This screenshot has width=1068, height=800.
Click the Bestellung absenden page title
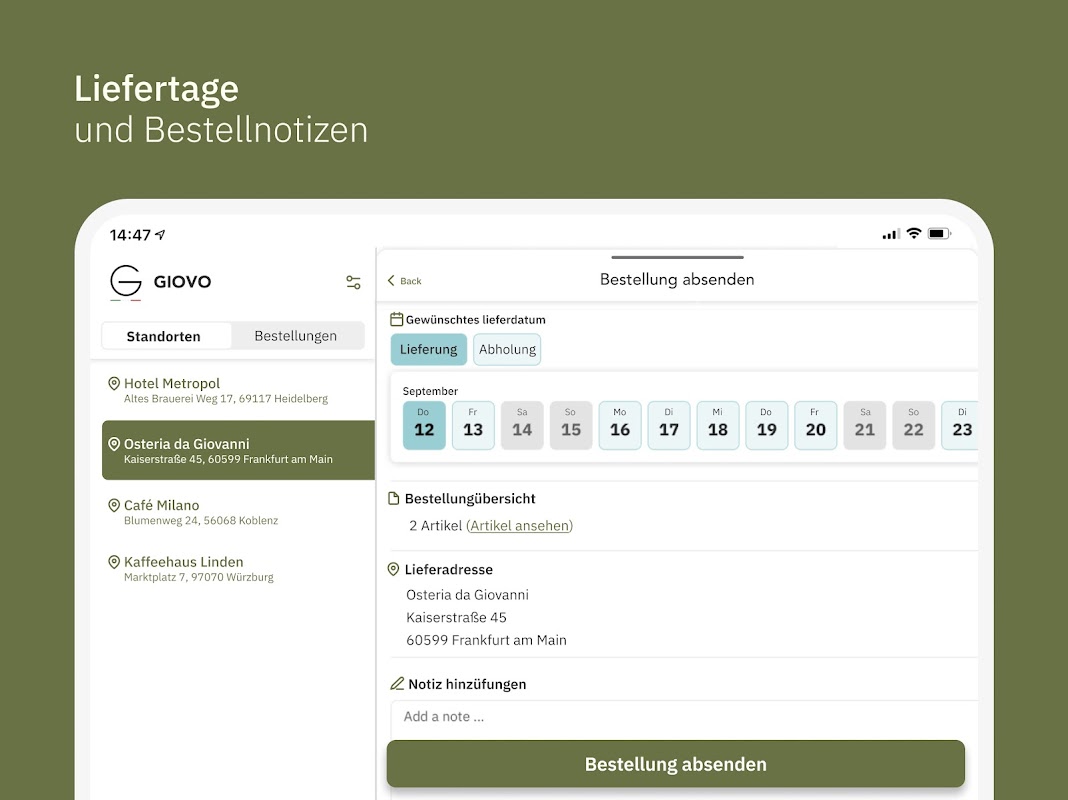click(677, 279)
